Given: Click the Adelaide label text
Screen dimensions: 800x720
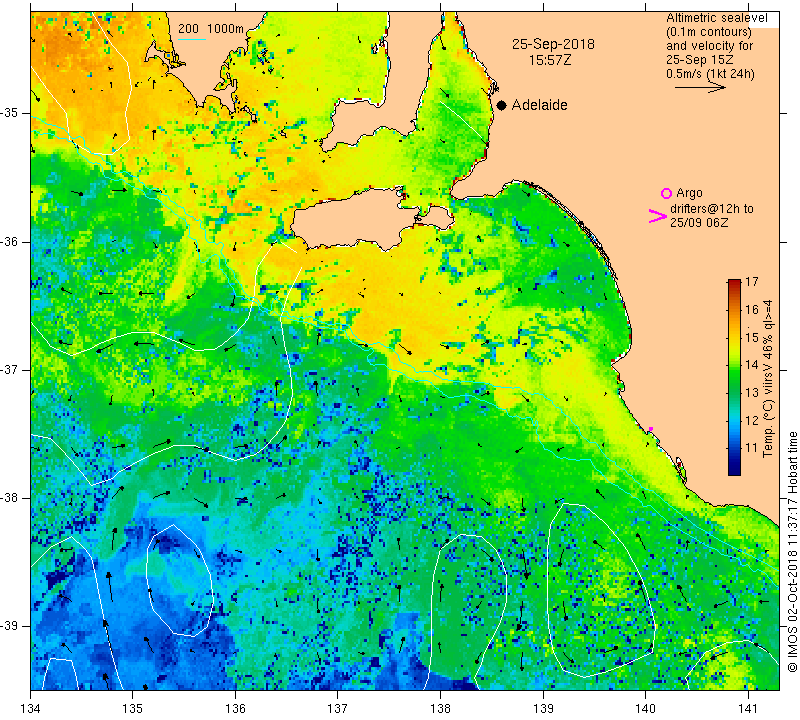Looking at the screenshot, I should (540, 105).
